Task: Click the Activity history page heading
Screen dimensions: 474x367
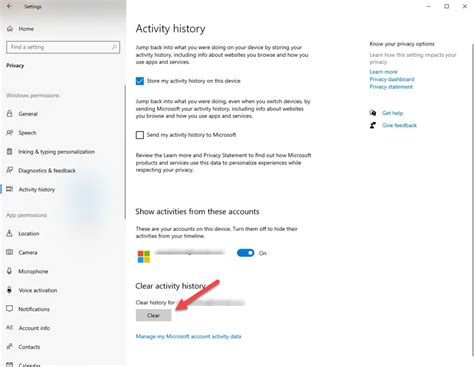Action: (x=170, y=29)
